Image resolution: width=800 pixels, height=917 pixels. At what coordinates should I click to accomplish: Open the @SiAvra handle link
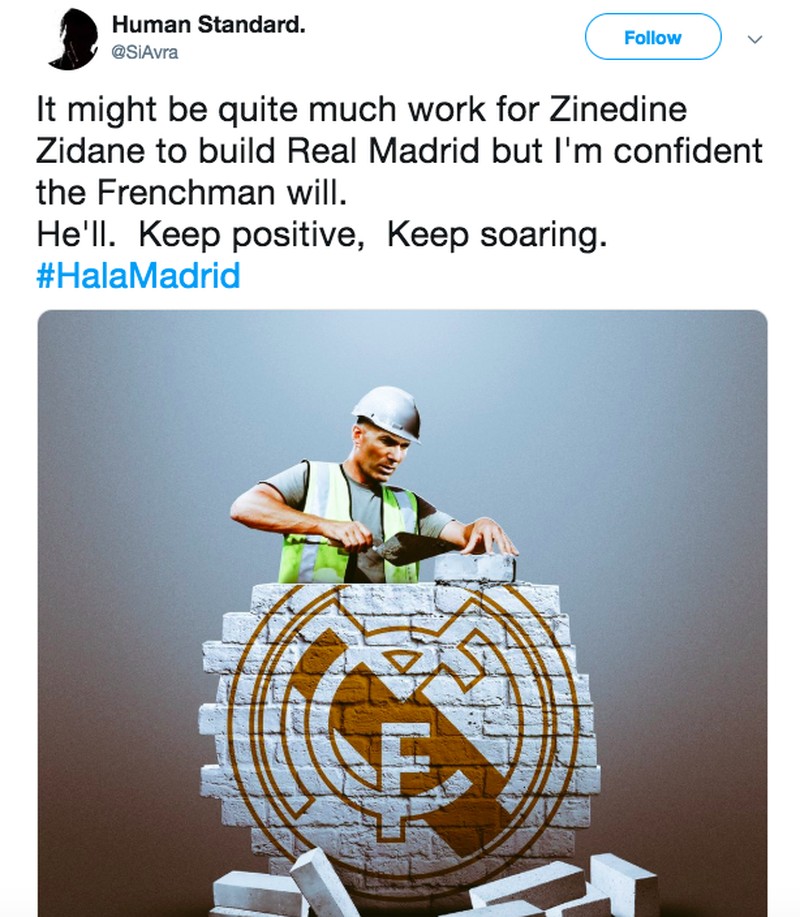point(145,52)
